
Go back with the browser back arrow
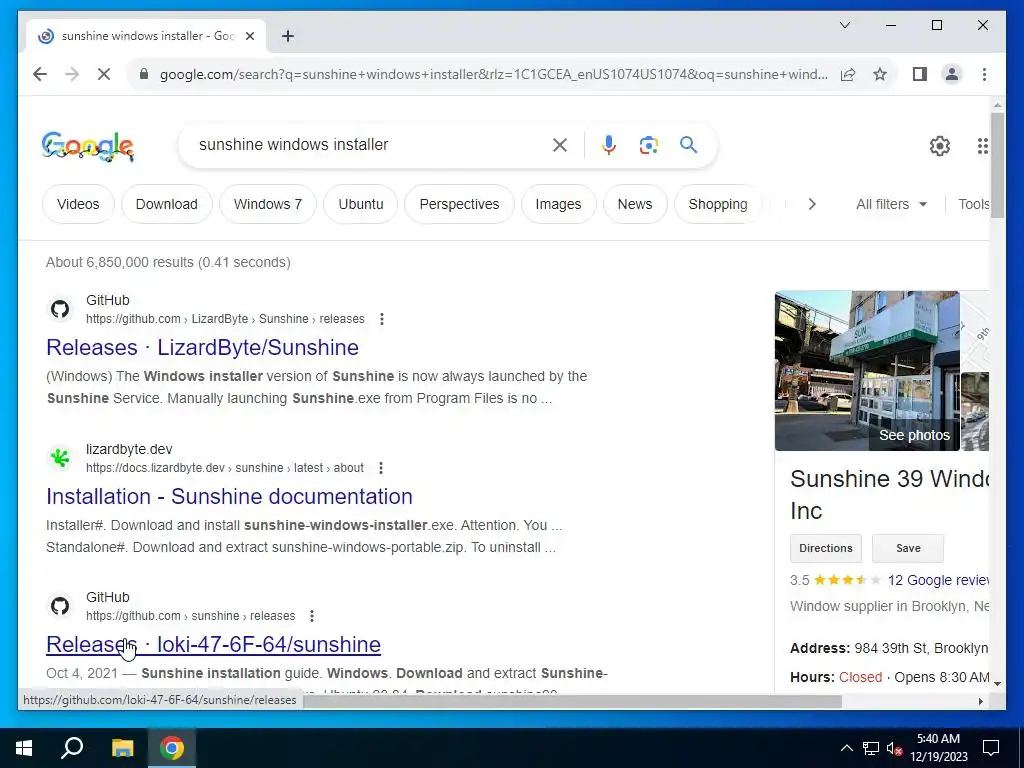[x=40, y=74]
